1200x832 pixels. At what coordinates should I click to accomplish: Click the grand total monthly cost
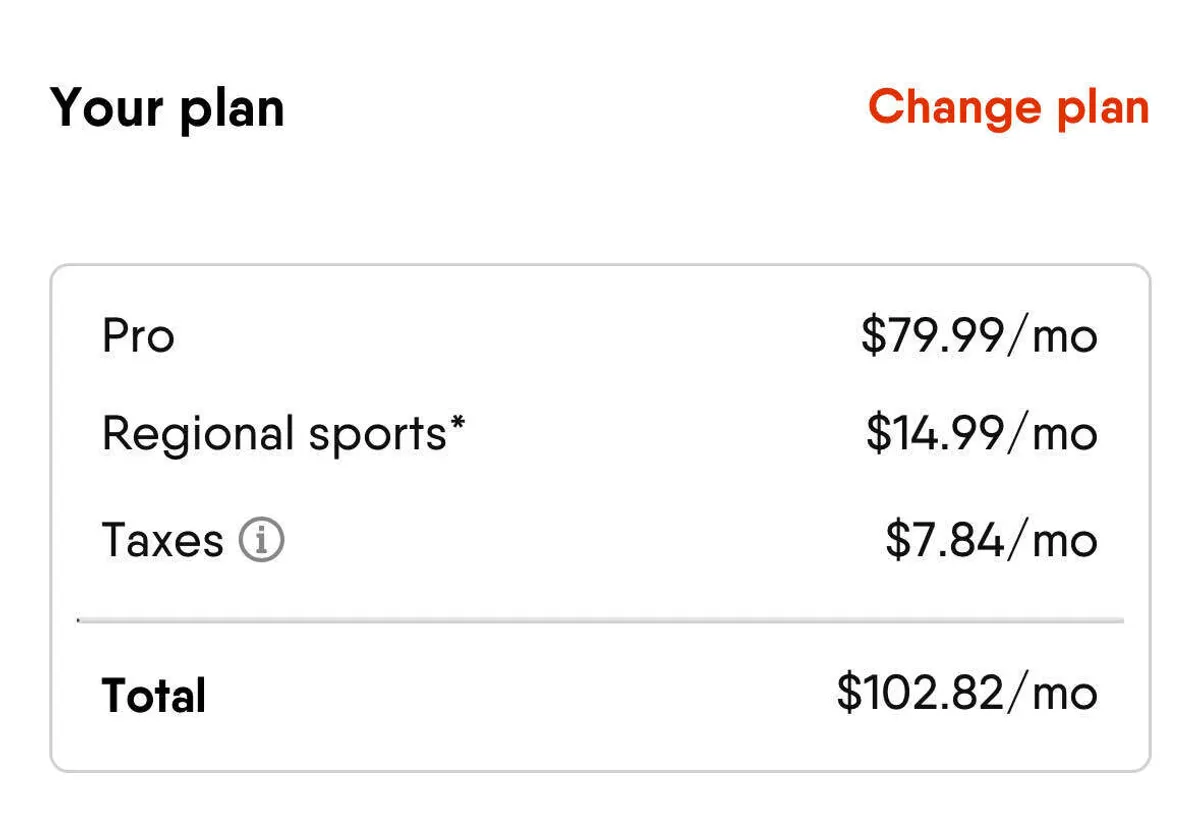pos(967,693)
